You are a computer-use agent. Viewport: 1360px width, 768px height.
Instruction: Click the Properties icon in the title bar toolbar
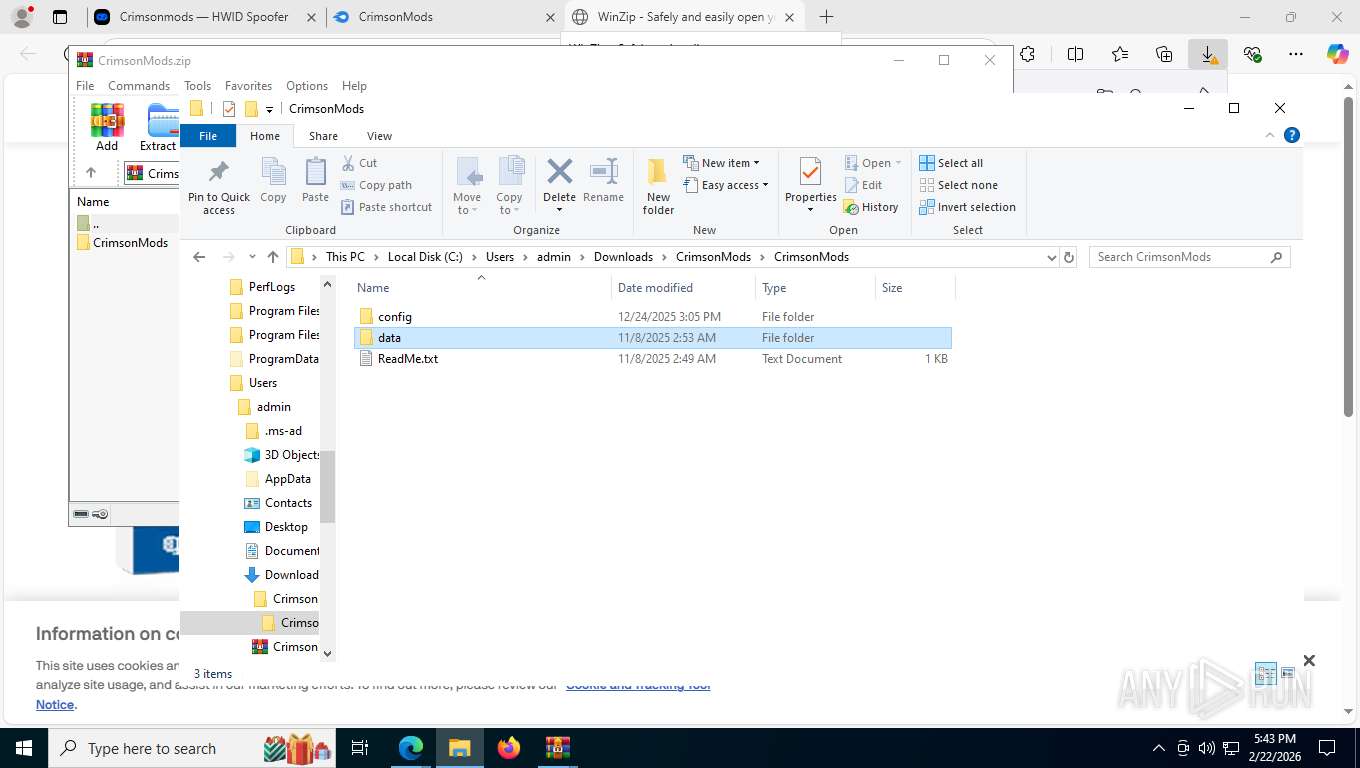tap(229, 109)
